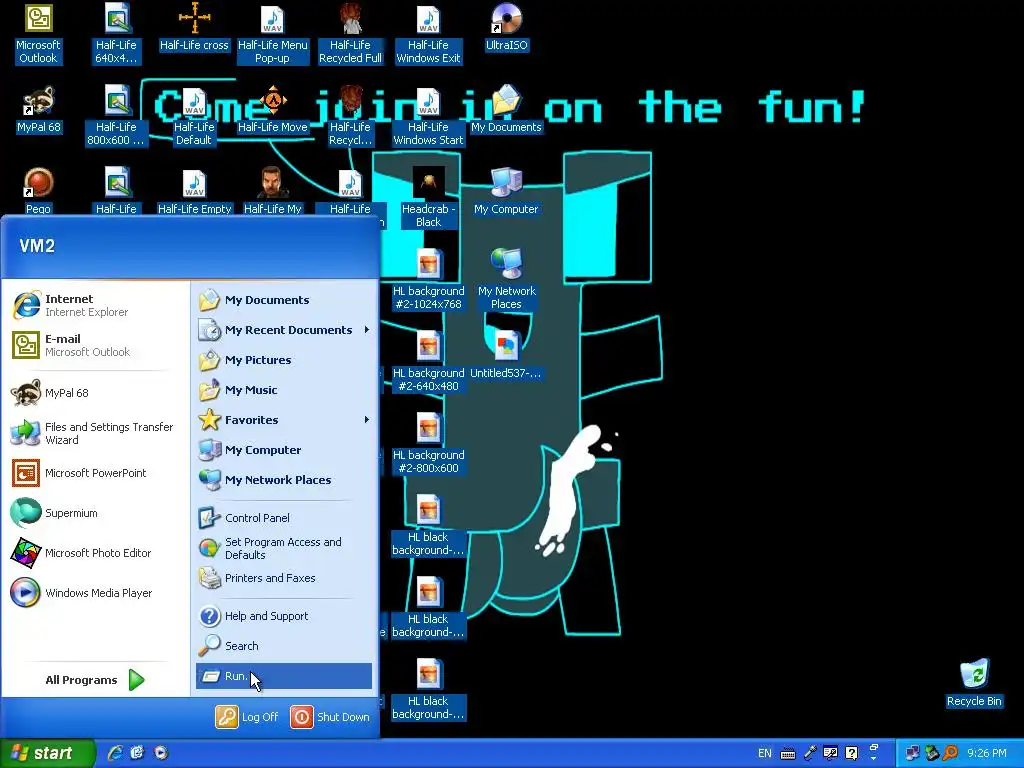Open the Half-Life cross desktop icon

194,27
